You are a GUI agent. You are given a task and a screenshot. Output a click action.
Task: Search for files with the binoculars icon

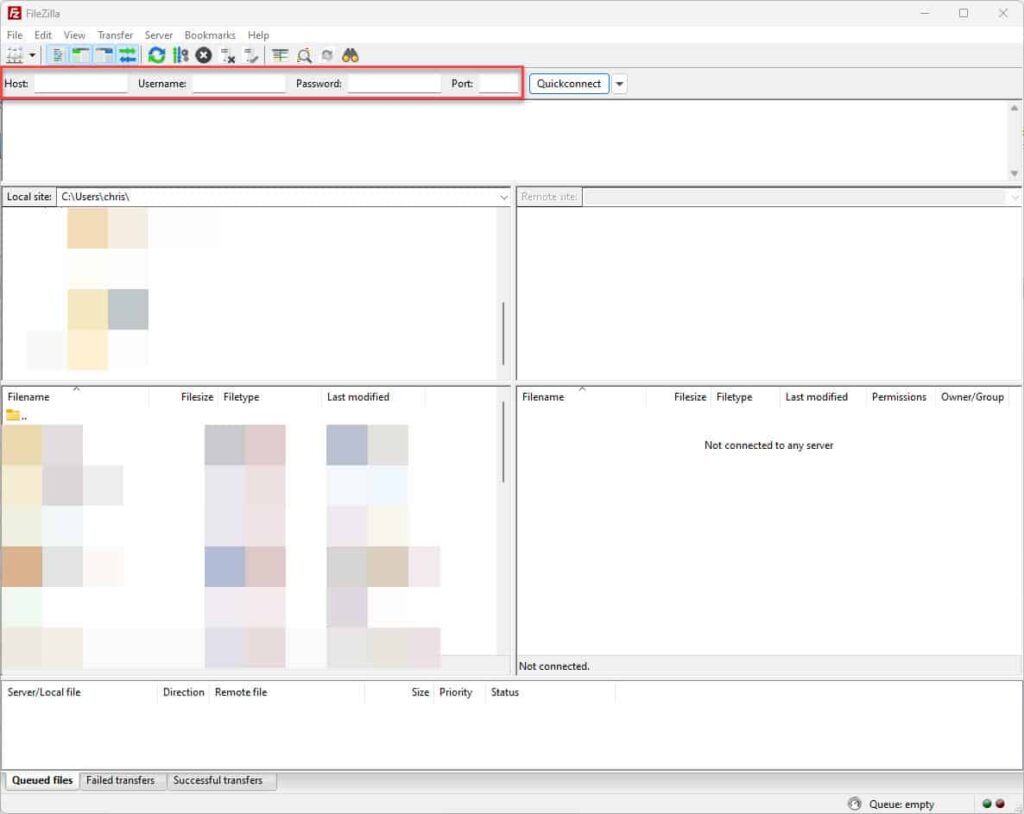351,56
